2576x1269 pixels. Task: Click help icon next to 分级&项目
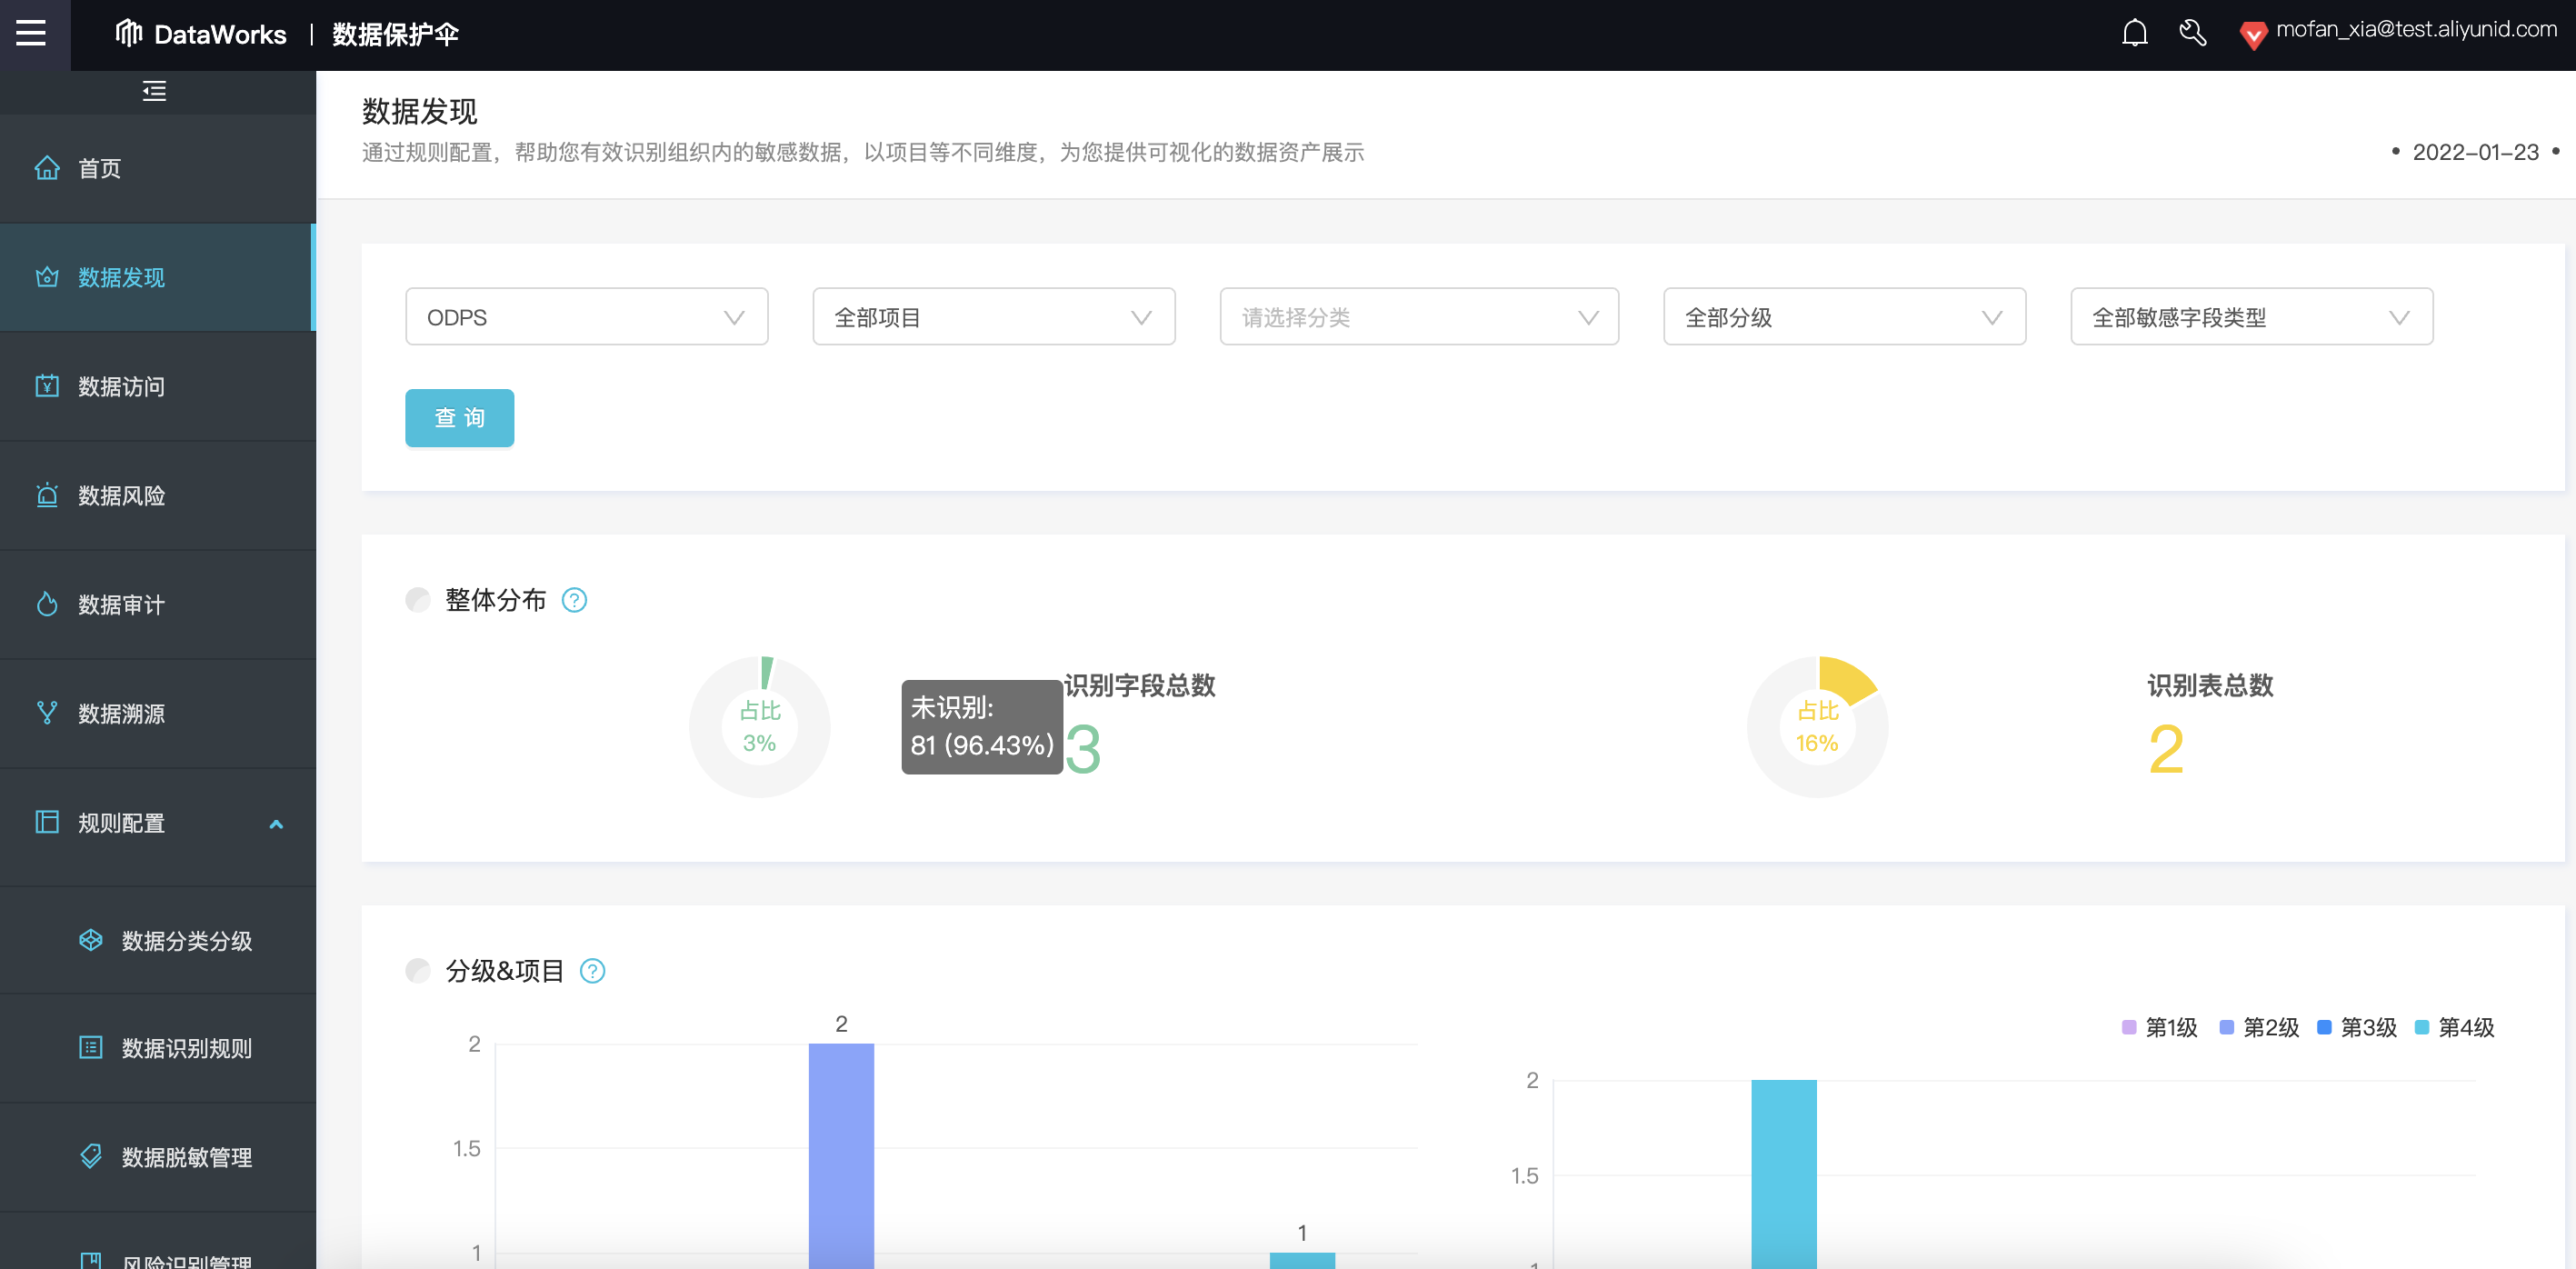(x=592, y=971)
